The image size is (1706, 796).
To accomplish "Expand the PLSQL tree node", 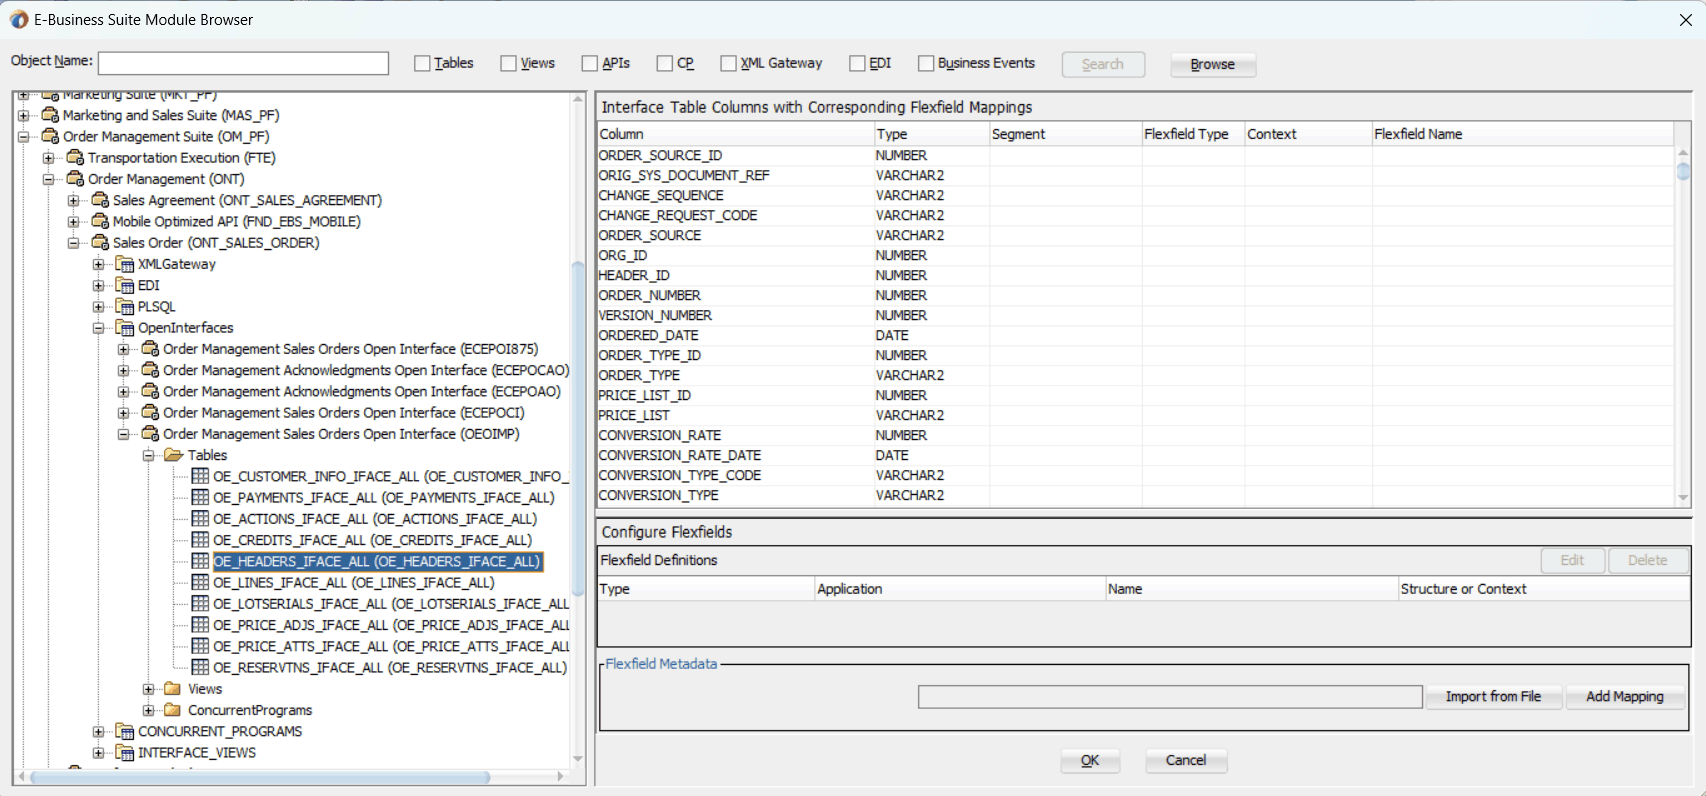I will (x=99, y=307).
